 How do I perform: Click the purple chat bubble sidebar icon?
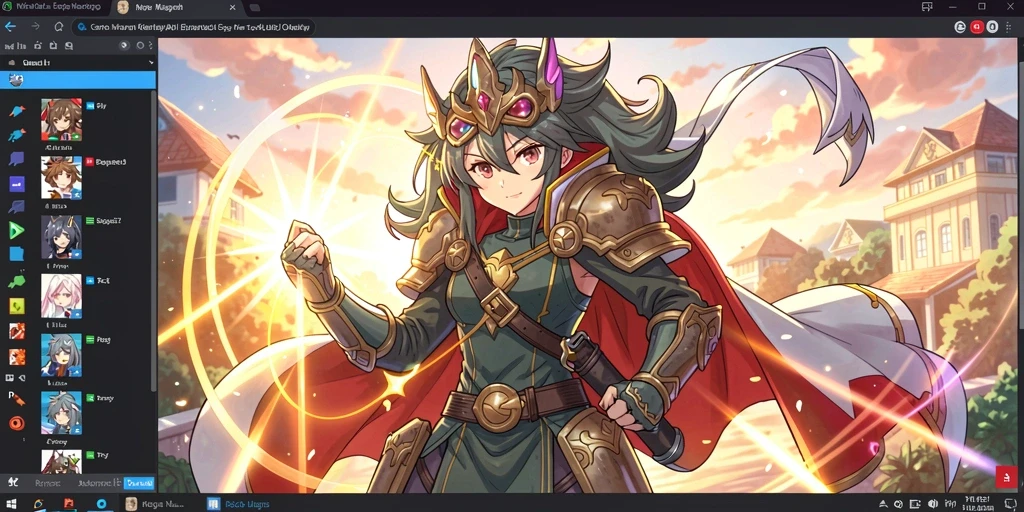click(17, 159)
